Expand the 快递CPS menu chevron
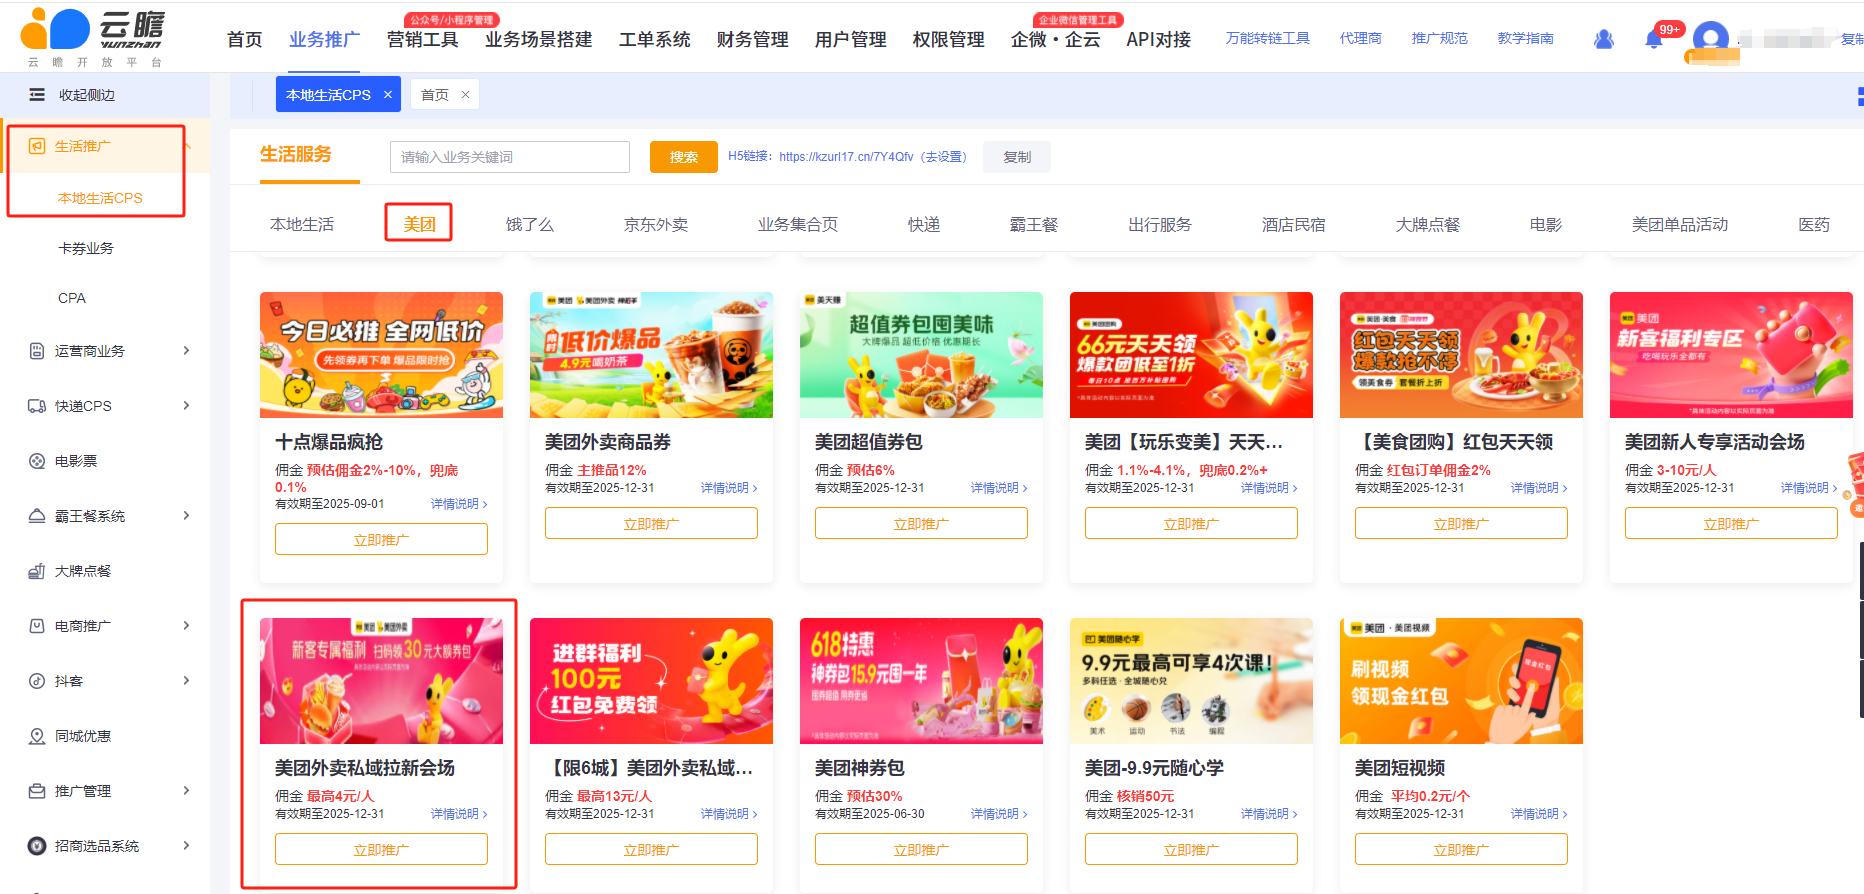This screenshot has height=894, width=1864. (x=186, y=406)
